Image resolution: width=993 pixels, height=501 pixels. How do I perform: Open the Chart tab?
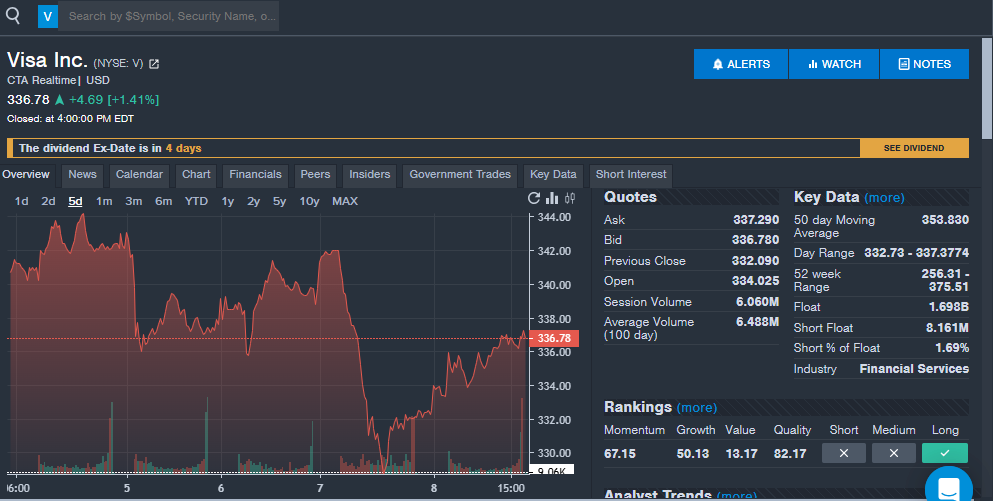tap(196, 175)
